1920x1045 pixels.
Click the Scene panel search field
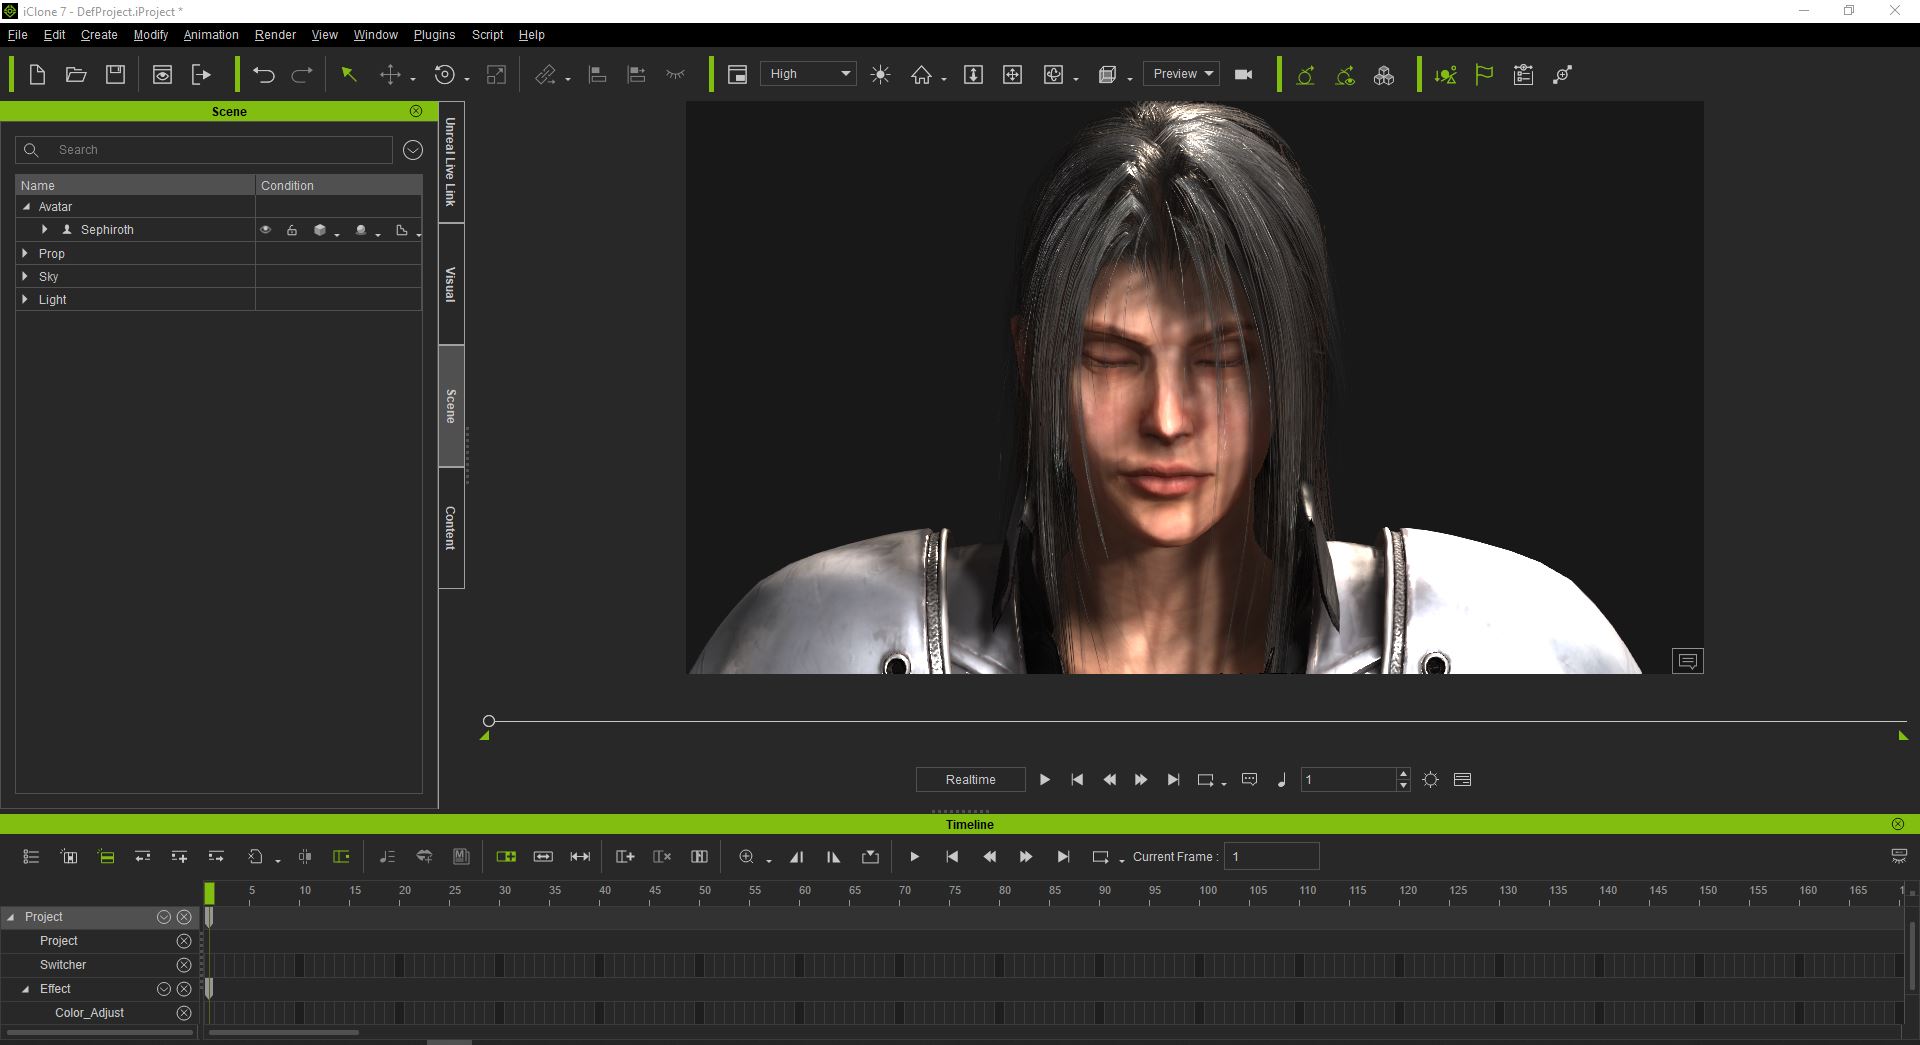204,150
